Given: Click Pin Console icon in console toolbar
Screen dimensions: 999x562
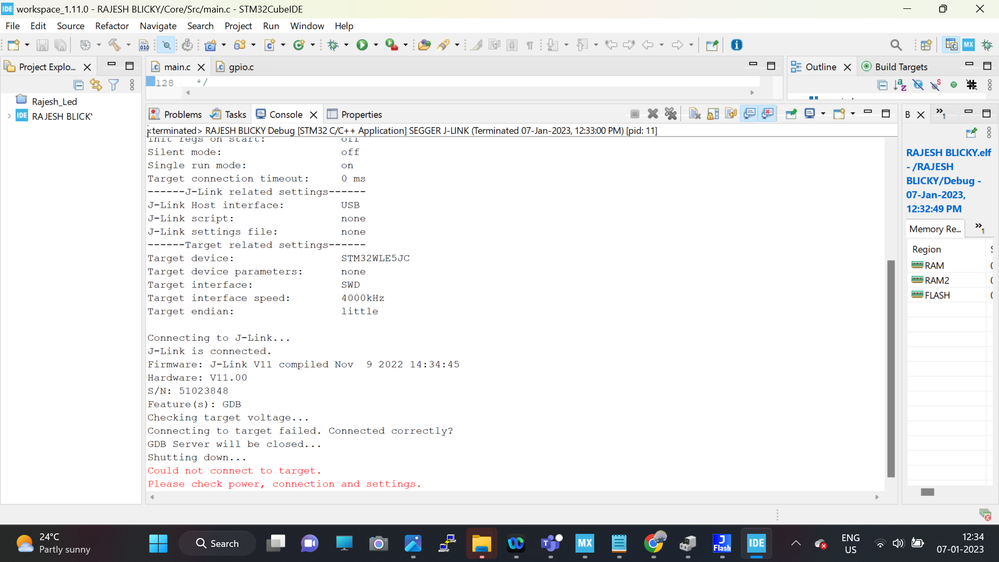Looking at the screenshot, I should 791,114.
